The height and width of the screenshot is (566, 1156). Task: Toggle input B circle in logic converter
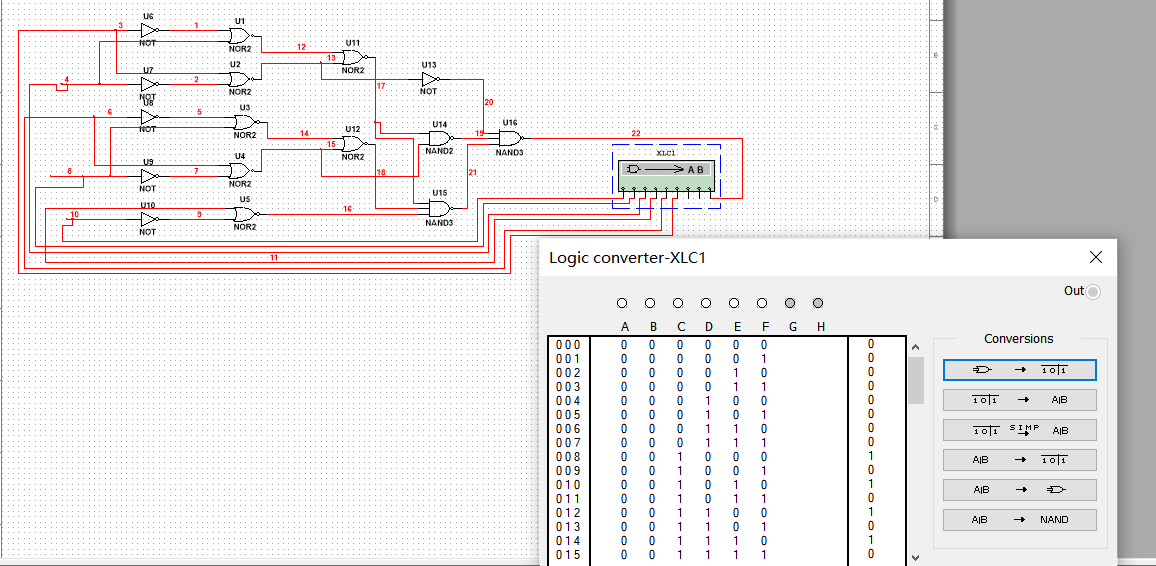pos(650,303)
